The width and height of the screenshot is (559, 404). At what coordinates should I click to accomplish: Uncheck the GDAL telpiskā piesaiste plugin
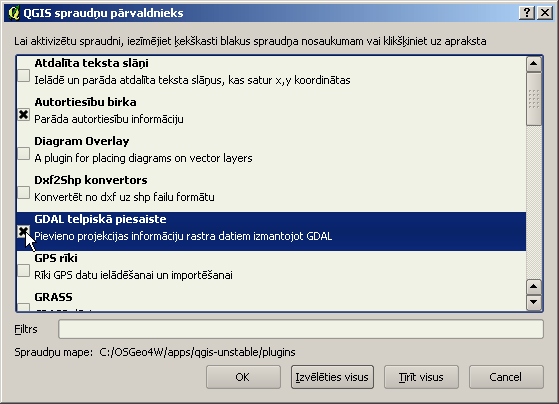point(24,231)
